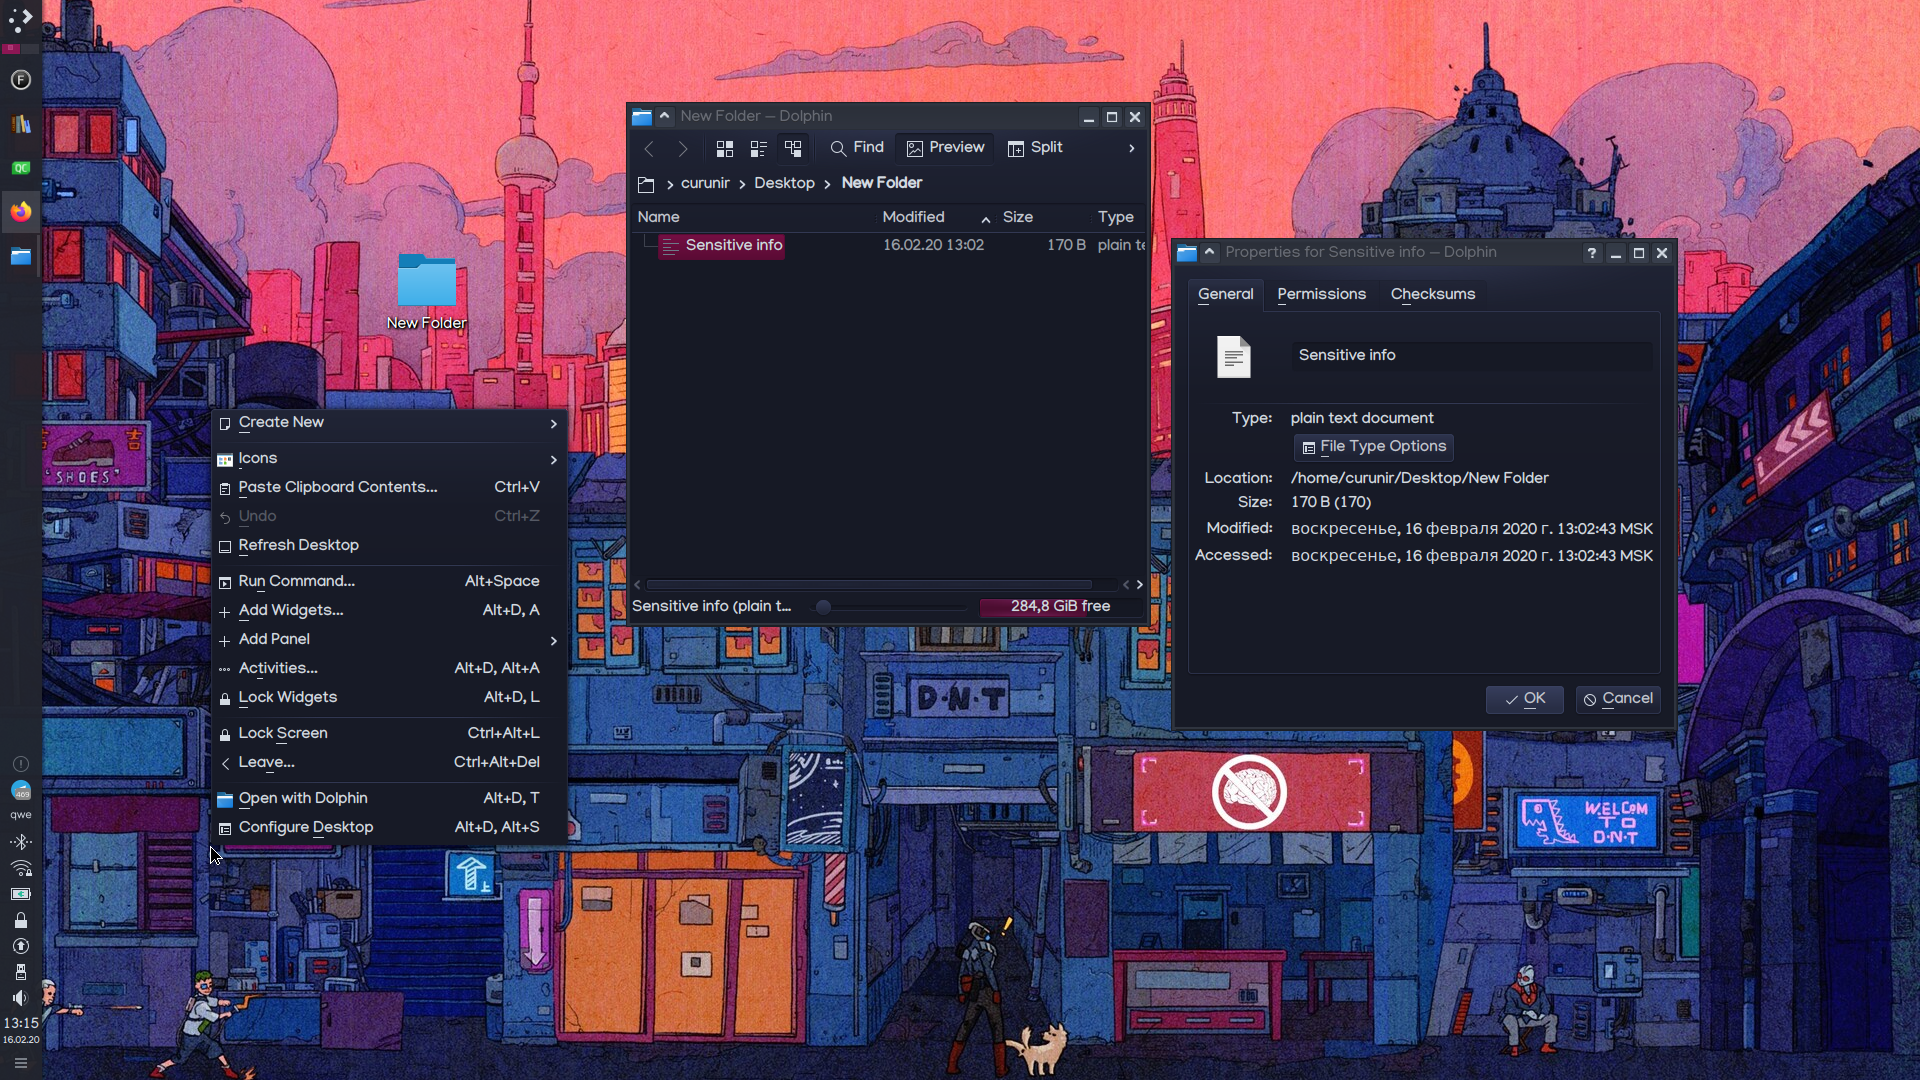Go back with Dolphin's back arrow
1920x1080 pixels.
click(x=649, y=149)
